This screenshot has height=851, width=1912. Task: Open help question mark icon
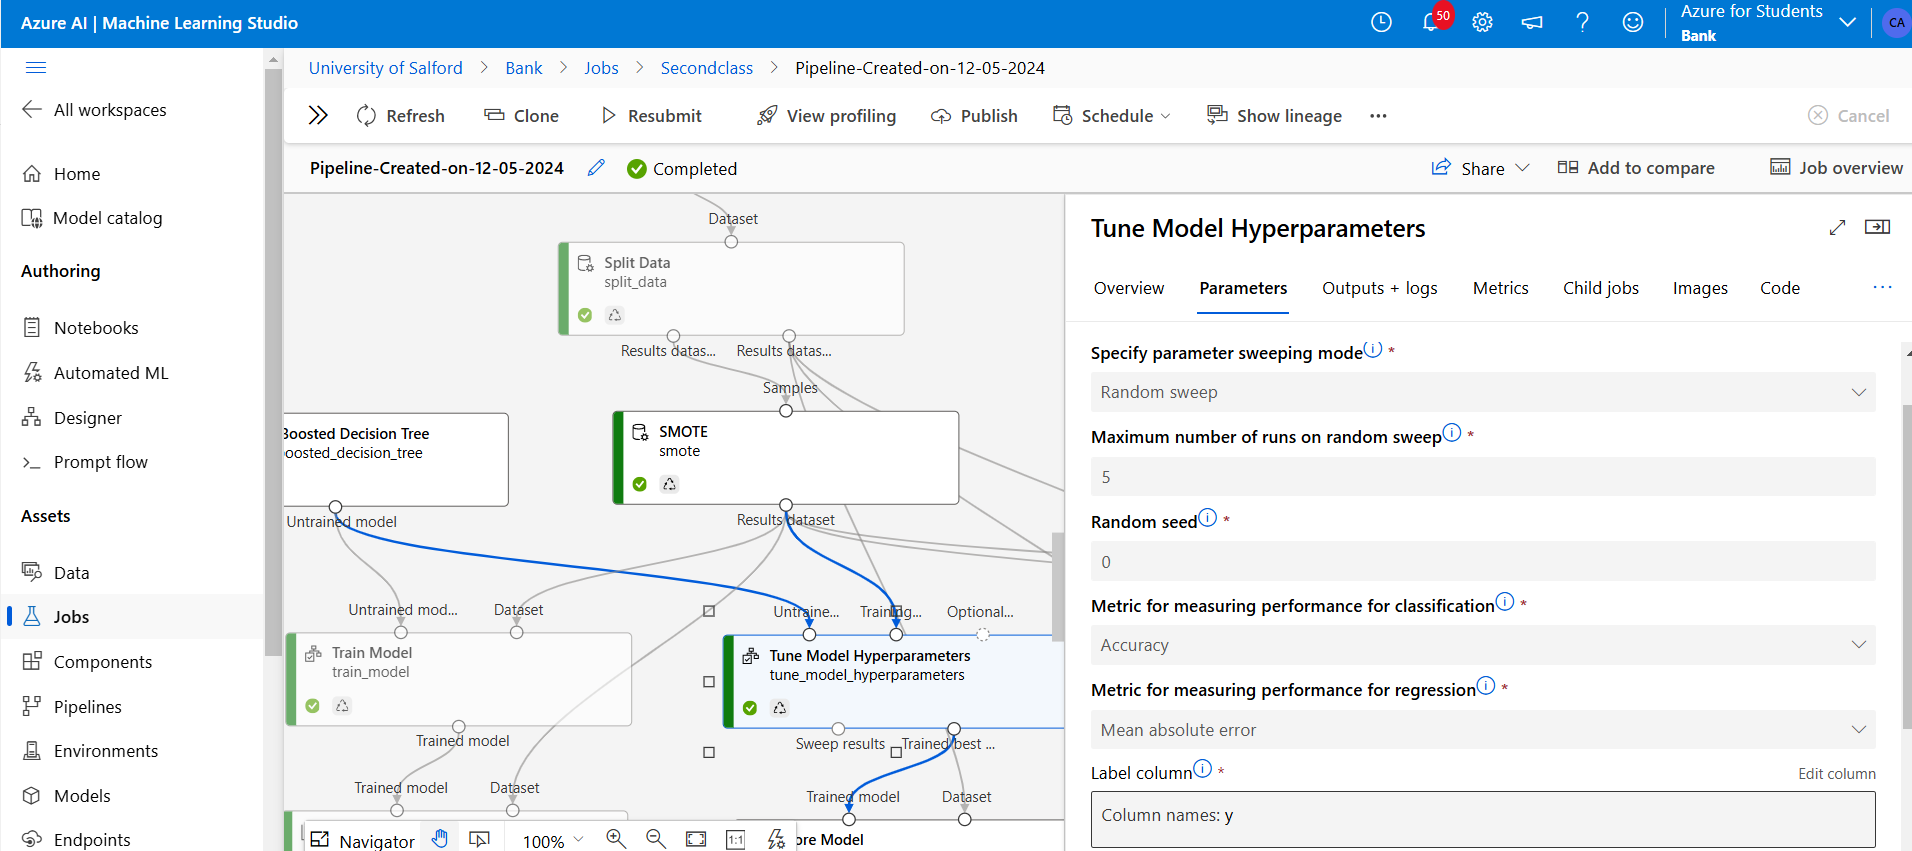coord(1582,22)
